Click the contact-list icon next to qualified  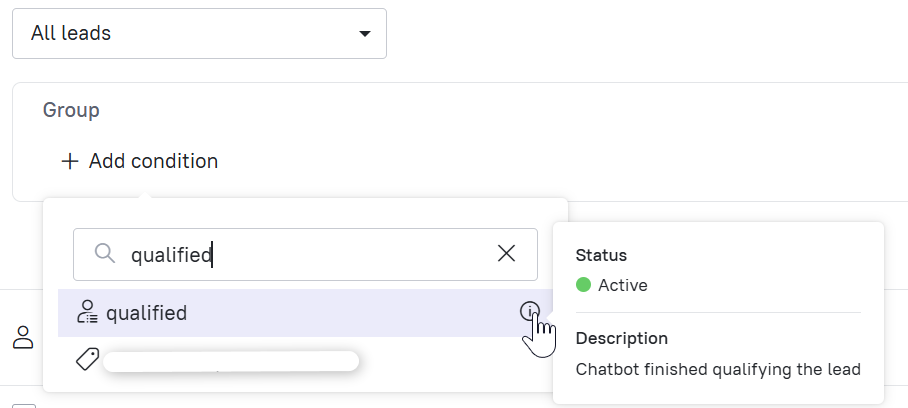coord(87,312)
